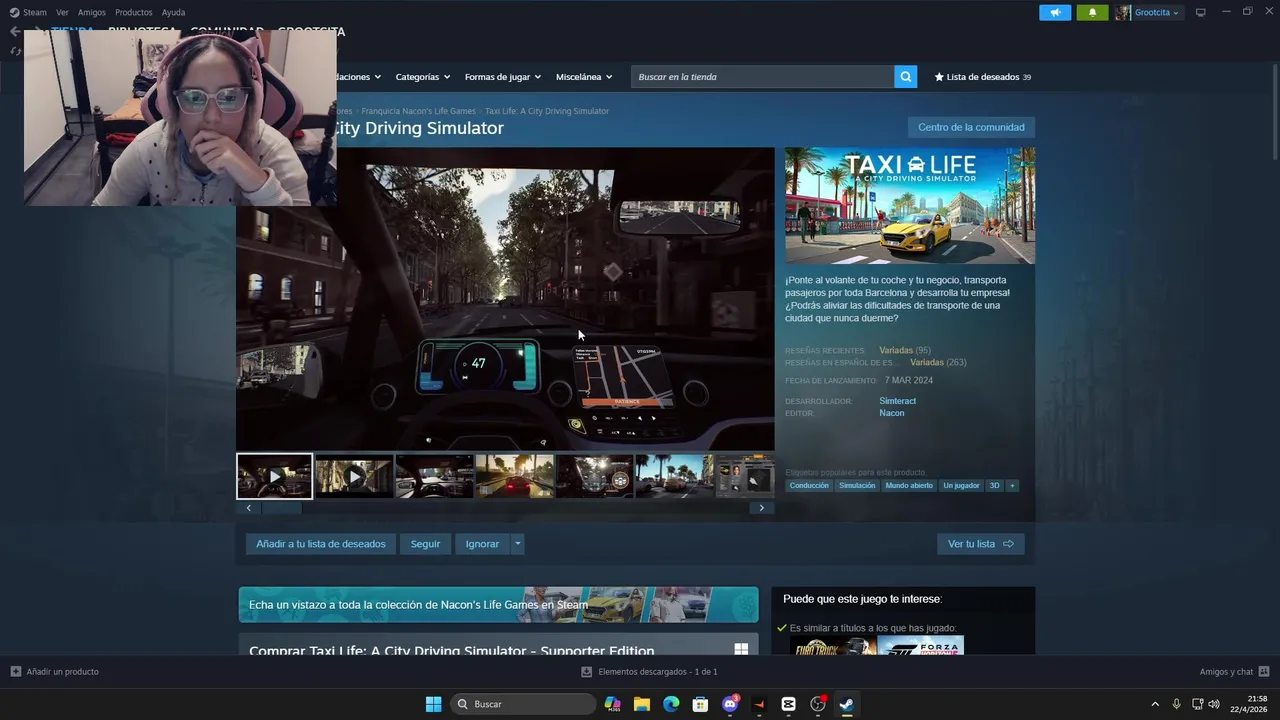Click the Taxi Life header capsule image
Screen dimensions: 1280x720
coord(910,206)
